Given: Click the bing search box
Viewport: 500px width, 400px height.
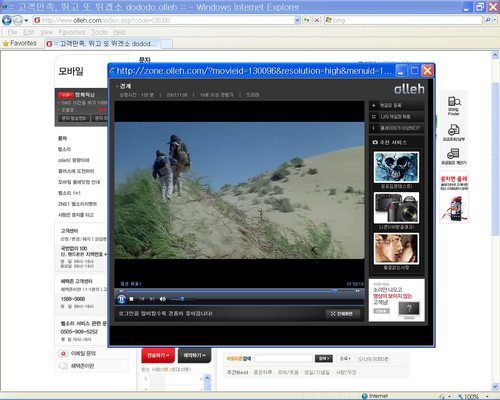Looking at the screenshot, I should (x=403, y=20).
